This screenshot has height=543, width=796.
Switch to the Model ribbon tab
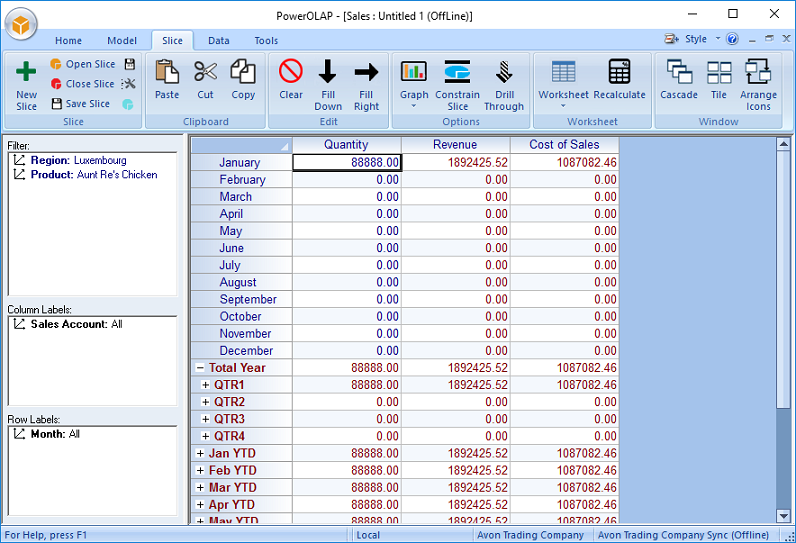(x=122, y=41)
